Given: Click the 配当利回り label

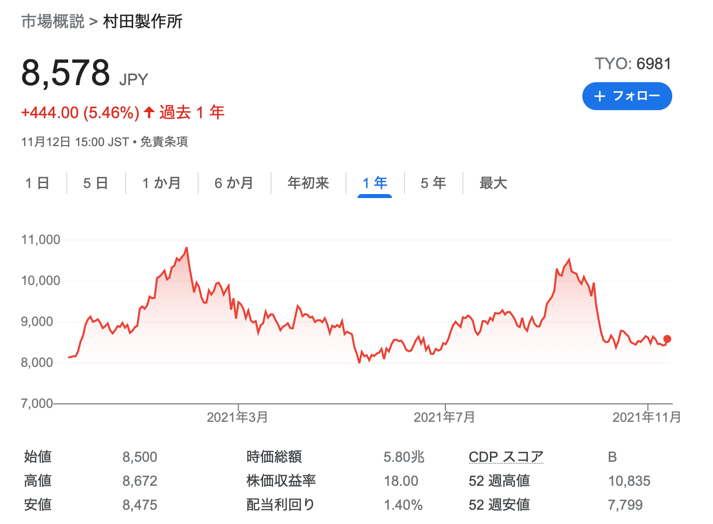Looking at the screenshot, I should point(280,504).
